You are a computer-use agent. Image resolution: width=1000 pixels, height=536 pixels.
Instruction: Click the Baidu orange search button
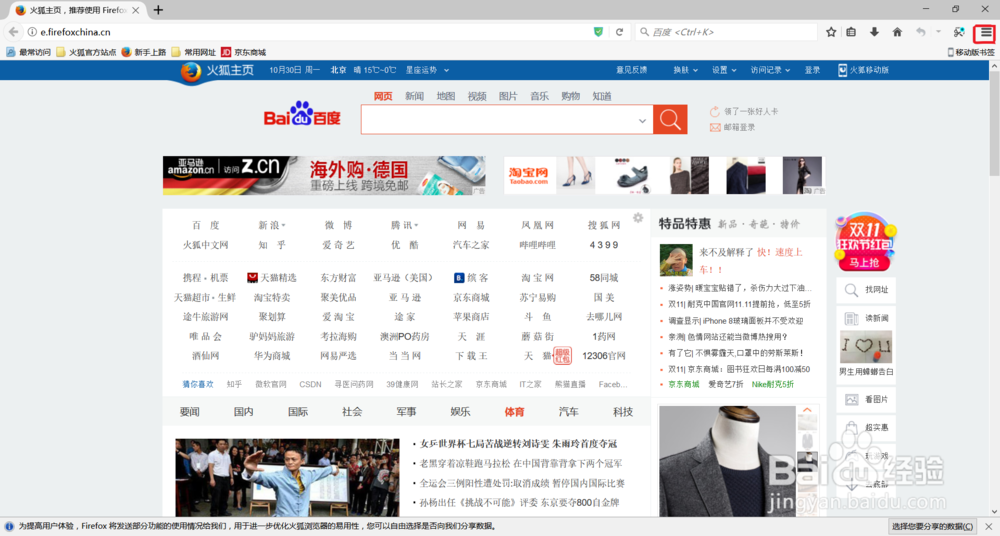670,119
